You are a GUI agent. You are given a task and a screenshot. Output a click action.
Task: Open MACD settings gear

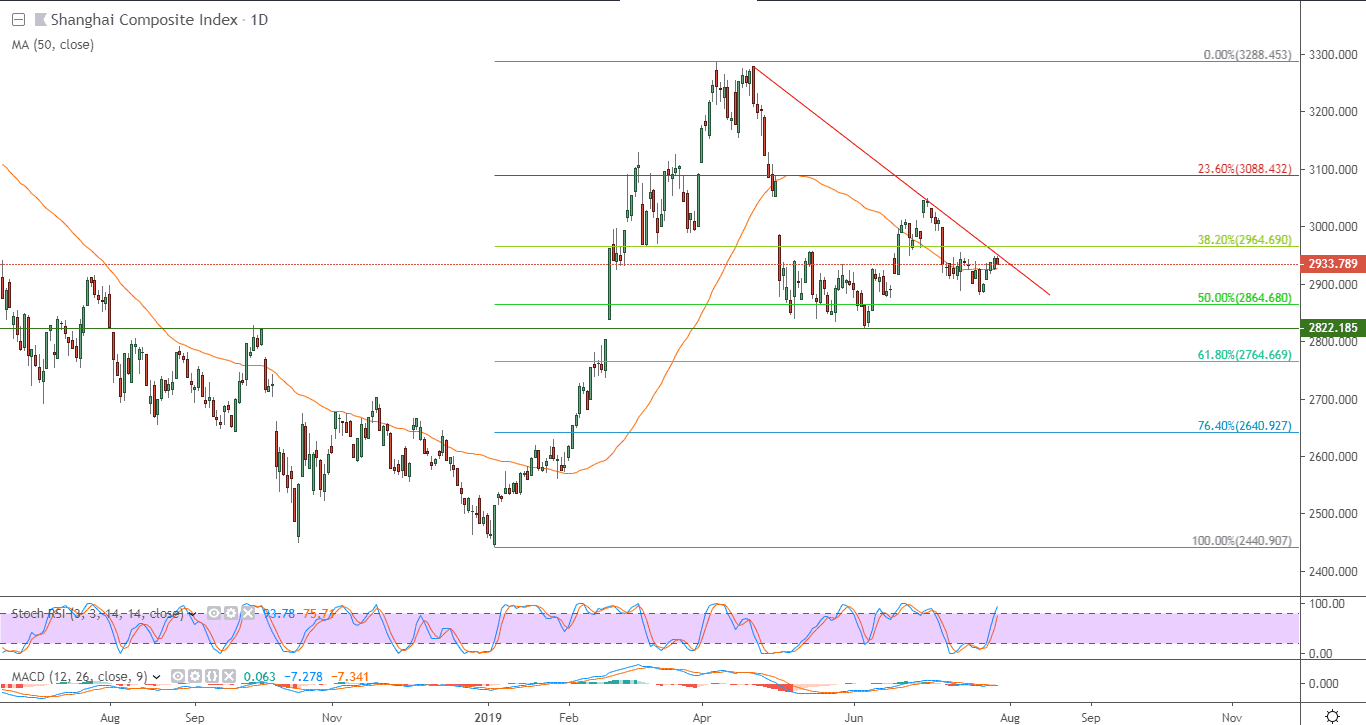tap(195, 677)
